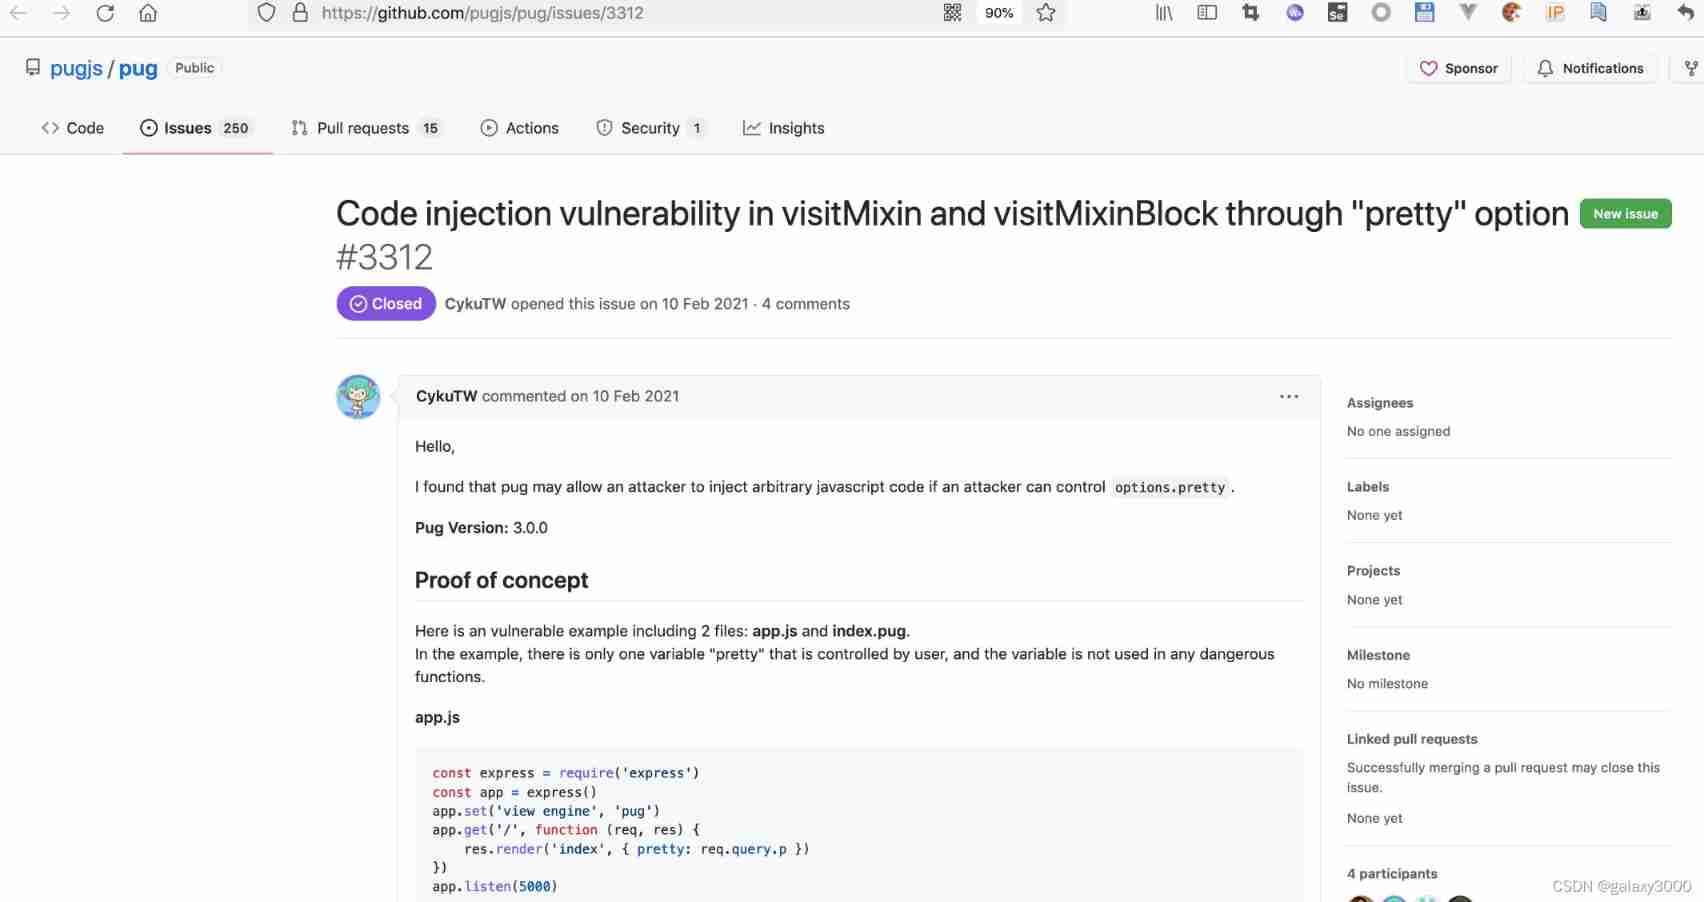Viewport: 1704px width, 902px height.
Task: Open the cookie extension icon
Action: click(1512, 13)
